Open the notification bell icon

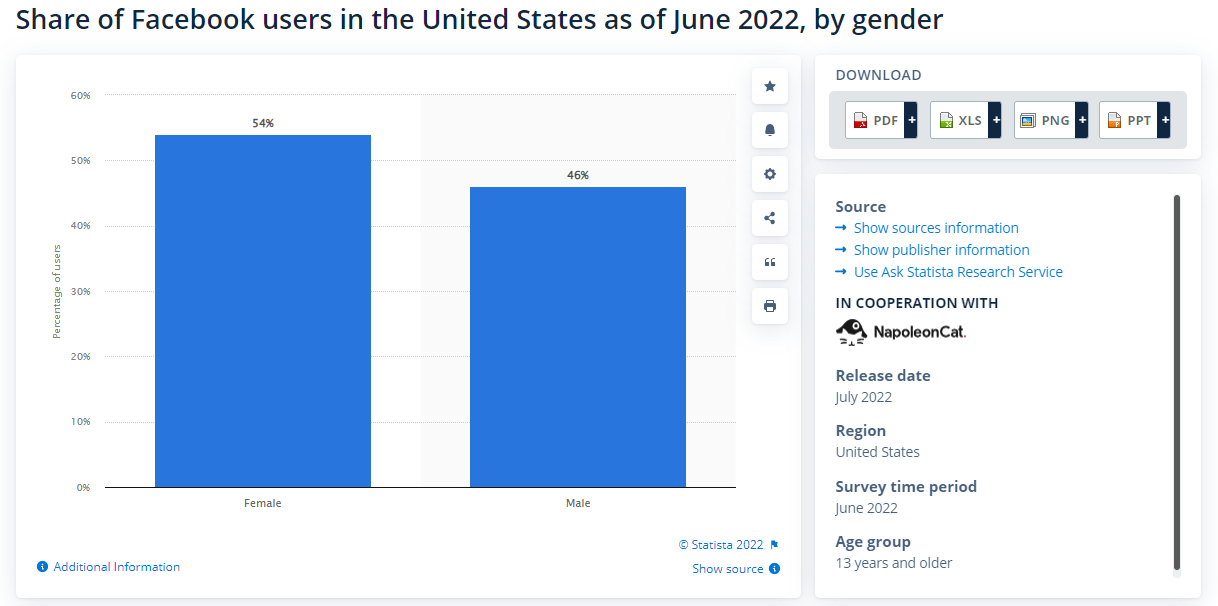pos(769,130)
